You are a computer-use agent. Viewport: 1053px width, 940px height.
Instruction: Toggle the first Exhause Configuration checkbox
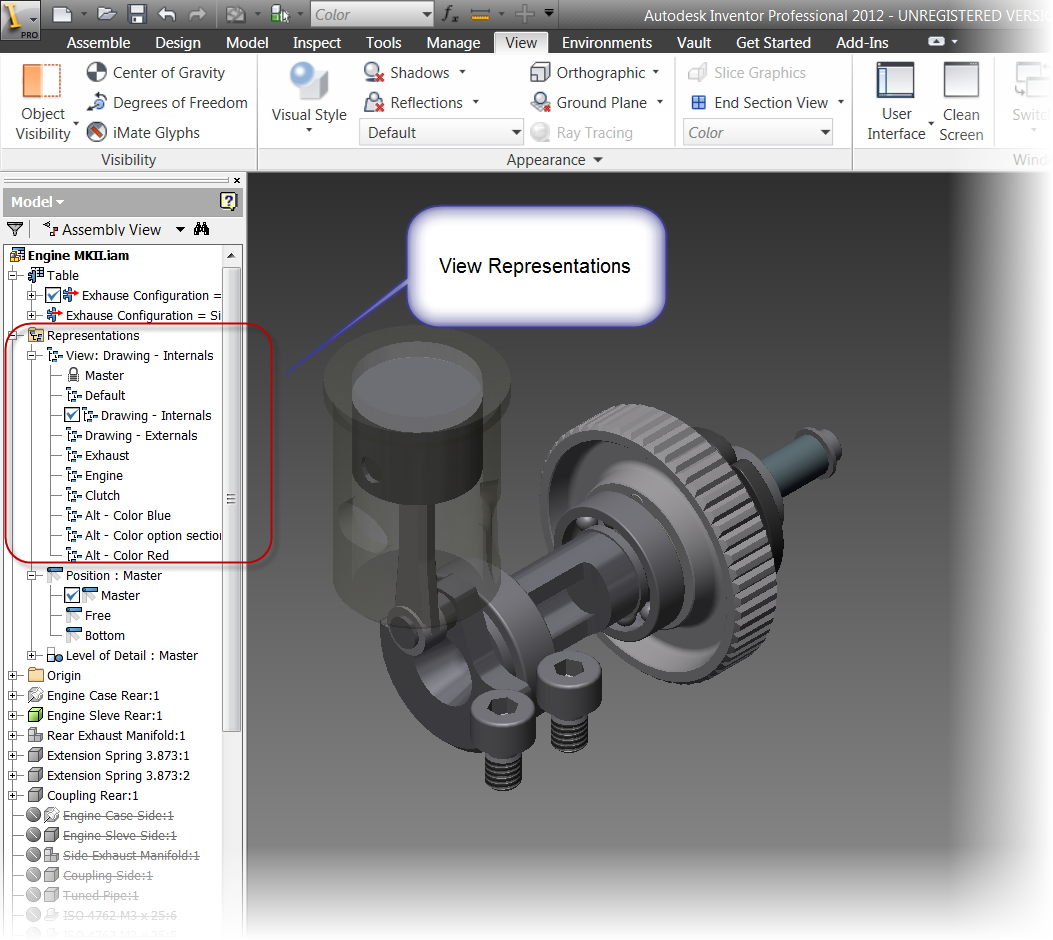tap(53, 295)
